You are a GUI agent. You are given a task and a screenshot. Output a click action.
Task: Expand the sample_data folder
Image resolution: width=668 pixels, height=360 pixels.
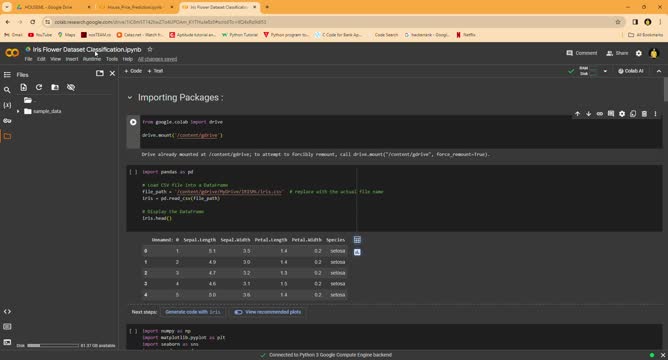(x=18, y=111)
